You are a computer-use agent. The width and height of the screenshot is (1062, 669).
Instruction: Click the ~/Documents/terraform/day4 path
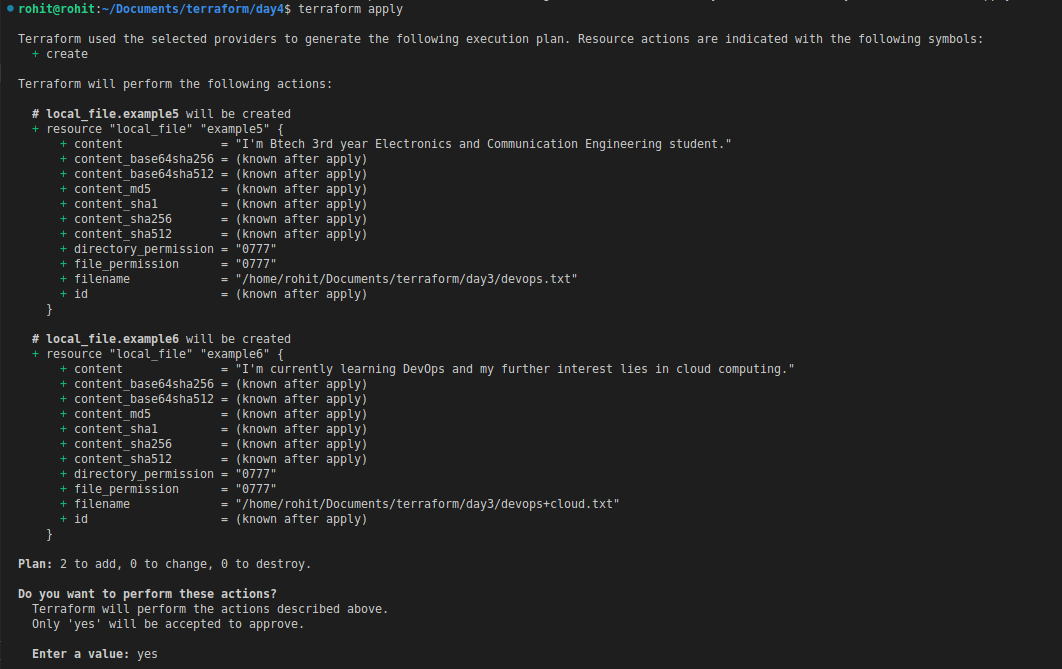193,9
